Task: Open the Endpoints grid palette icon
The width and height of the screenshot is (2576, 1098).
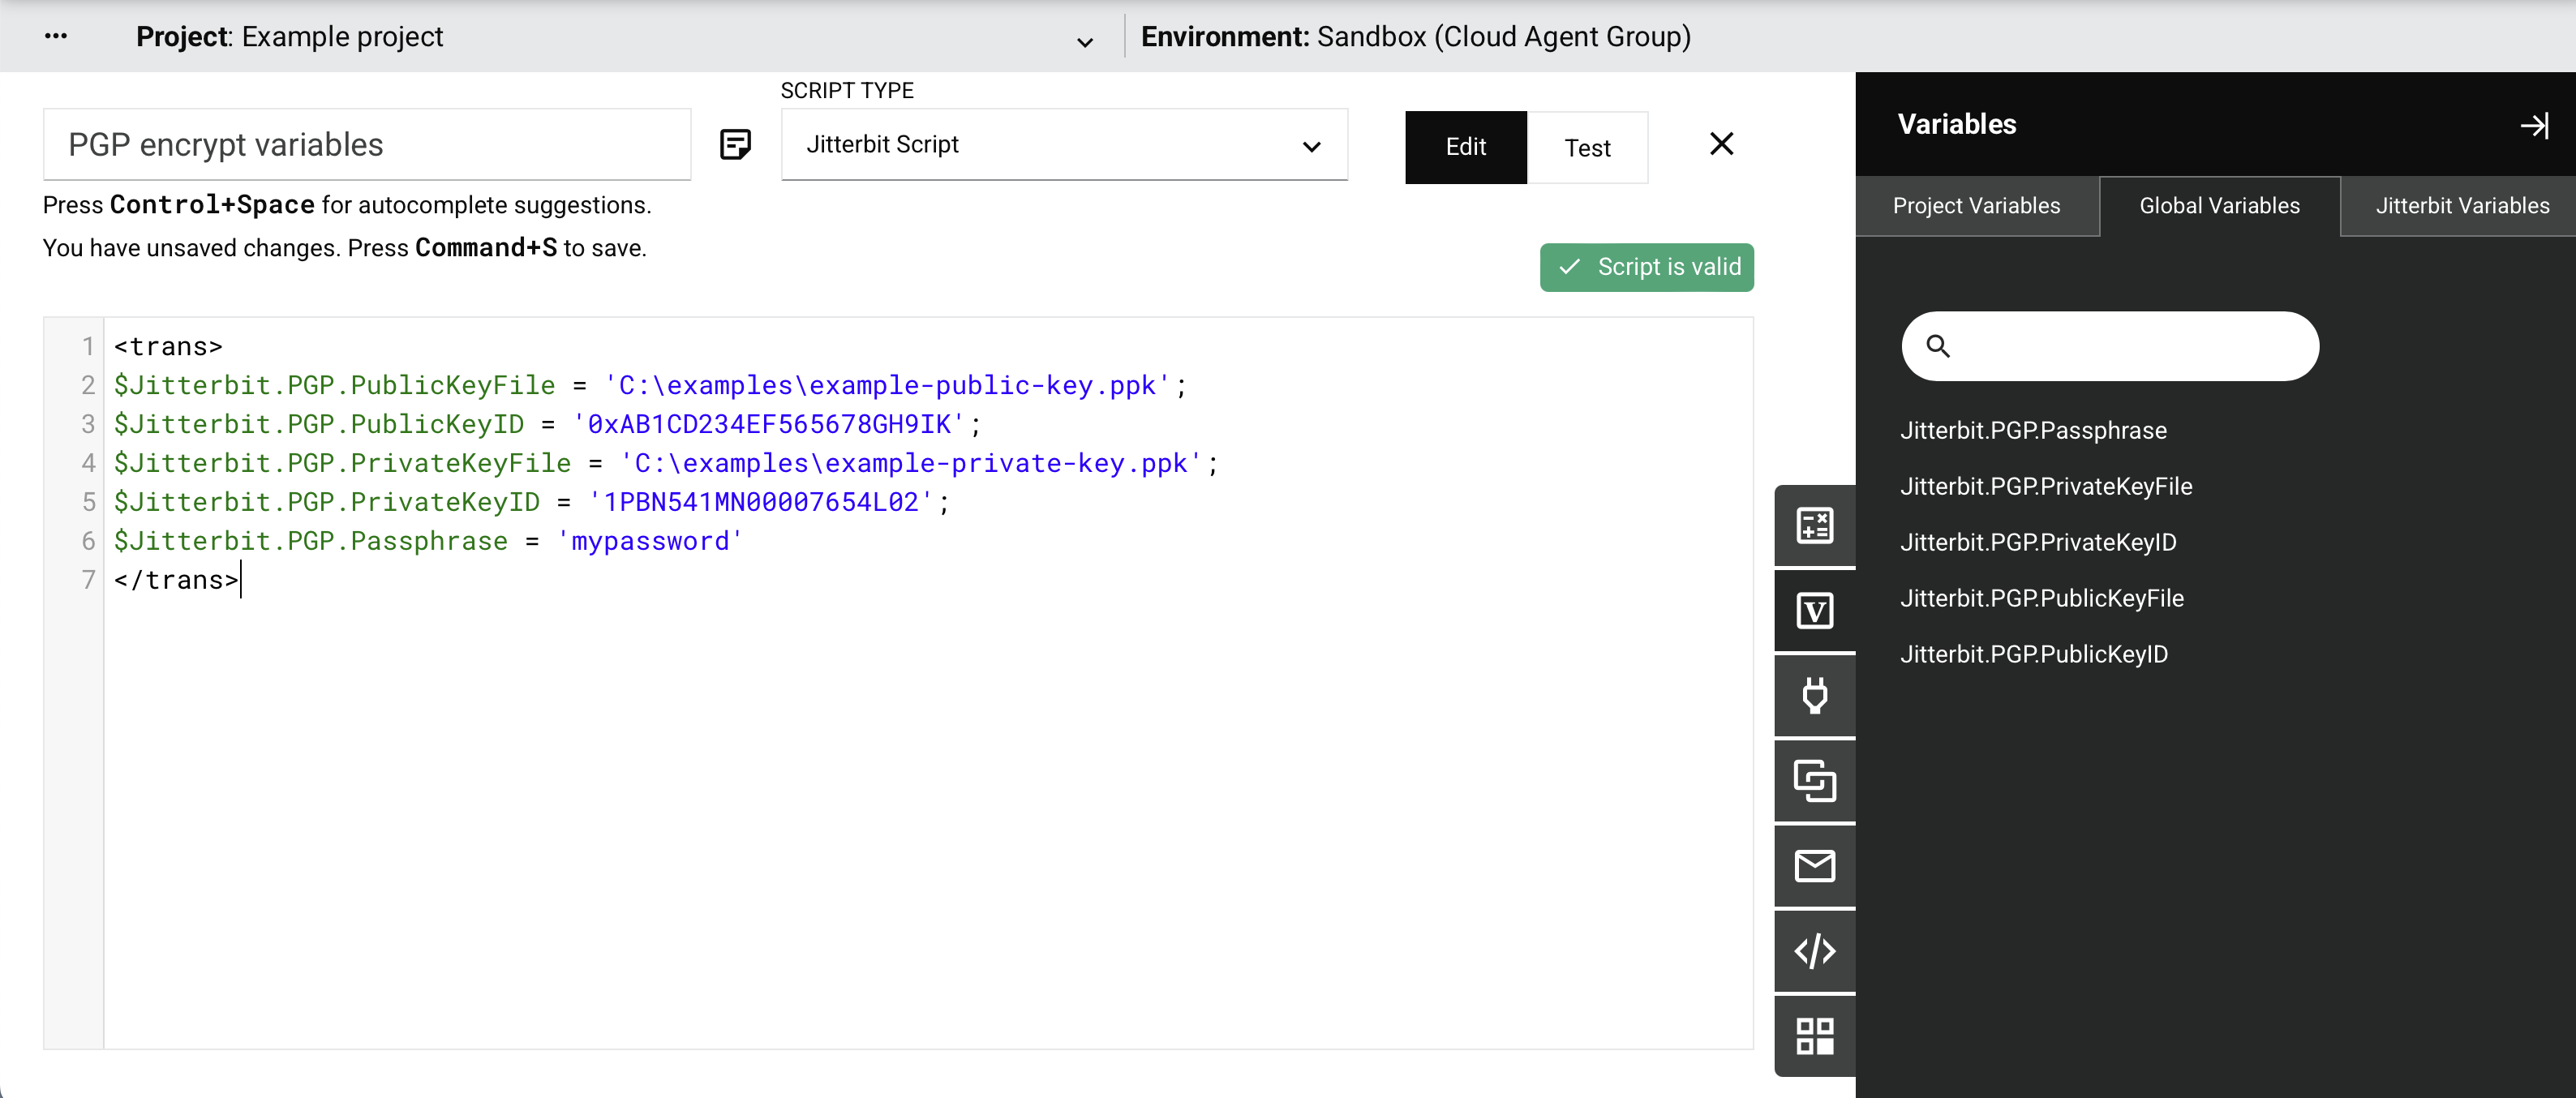Action: point(1814,1036)
